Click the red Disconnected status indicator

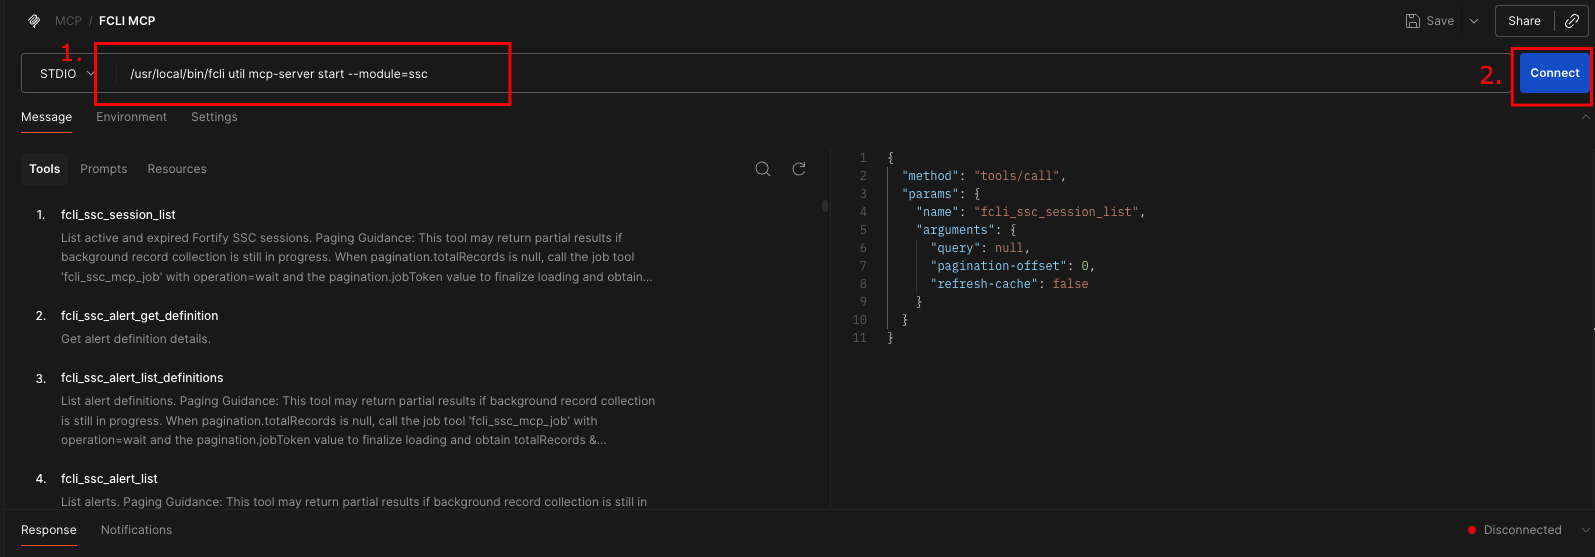point(1472,530)
